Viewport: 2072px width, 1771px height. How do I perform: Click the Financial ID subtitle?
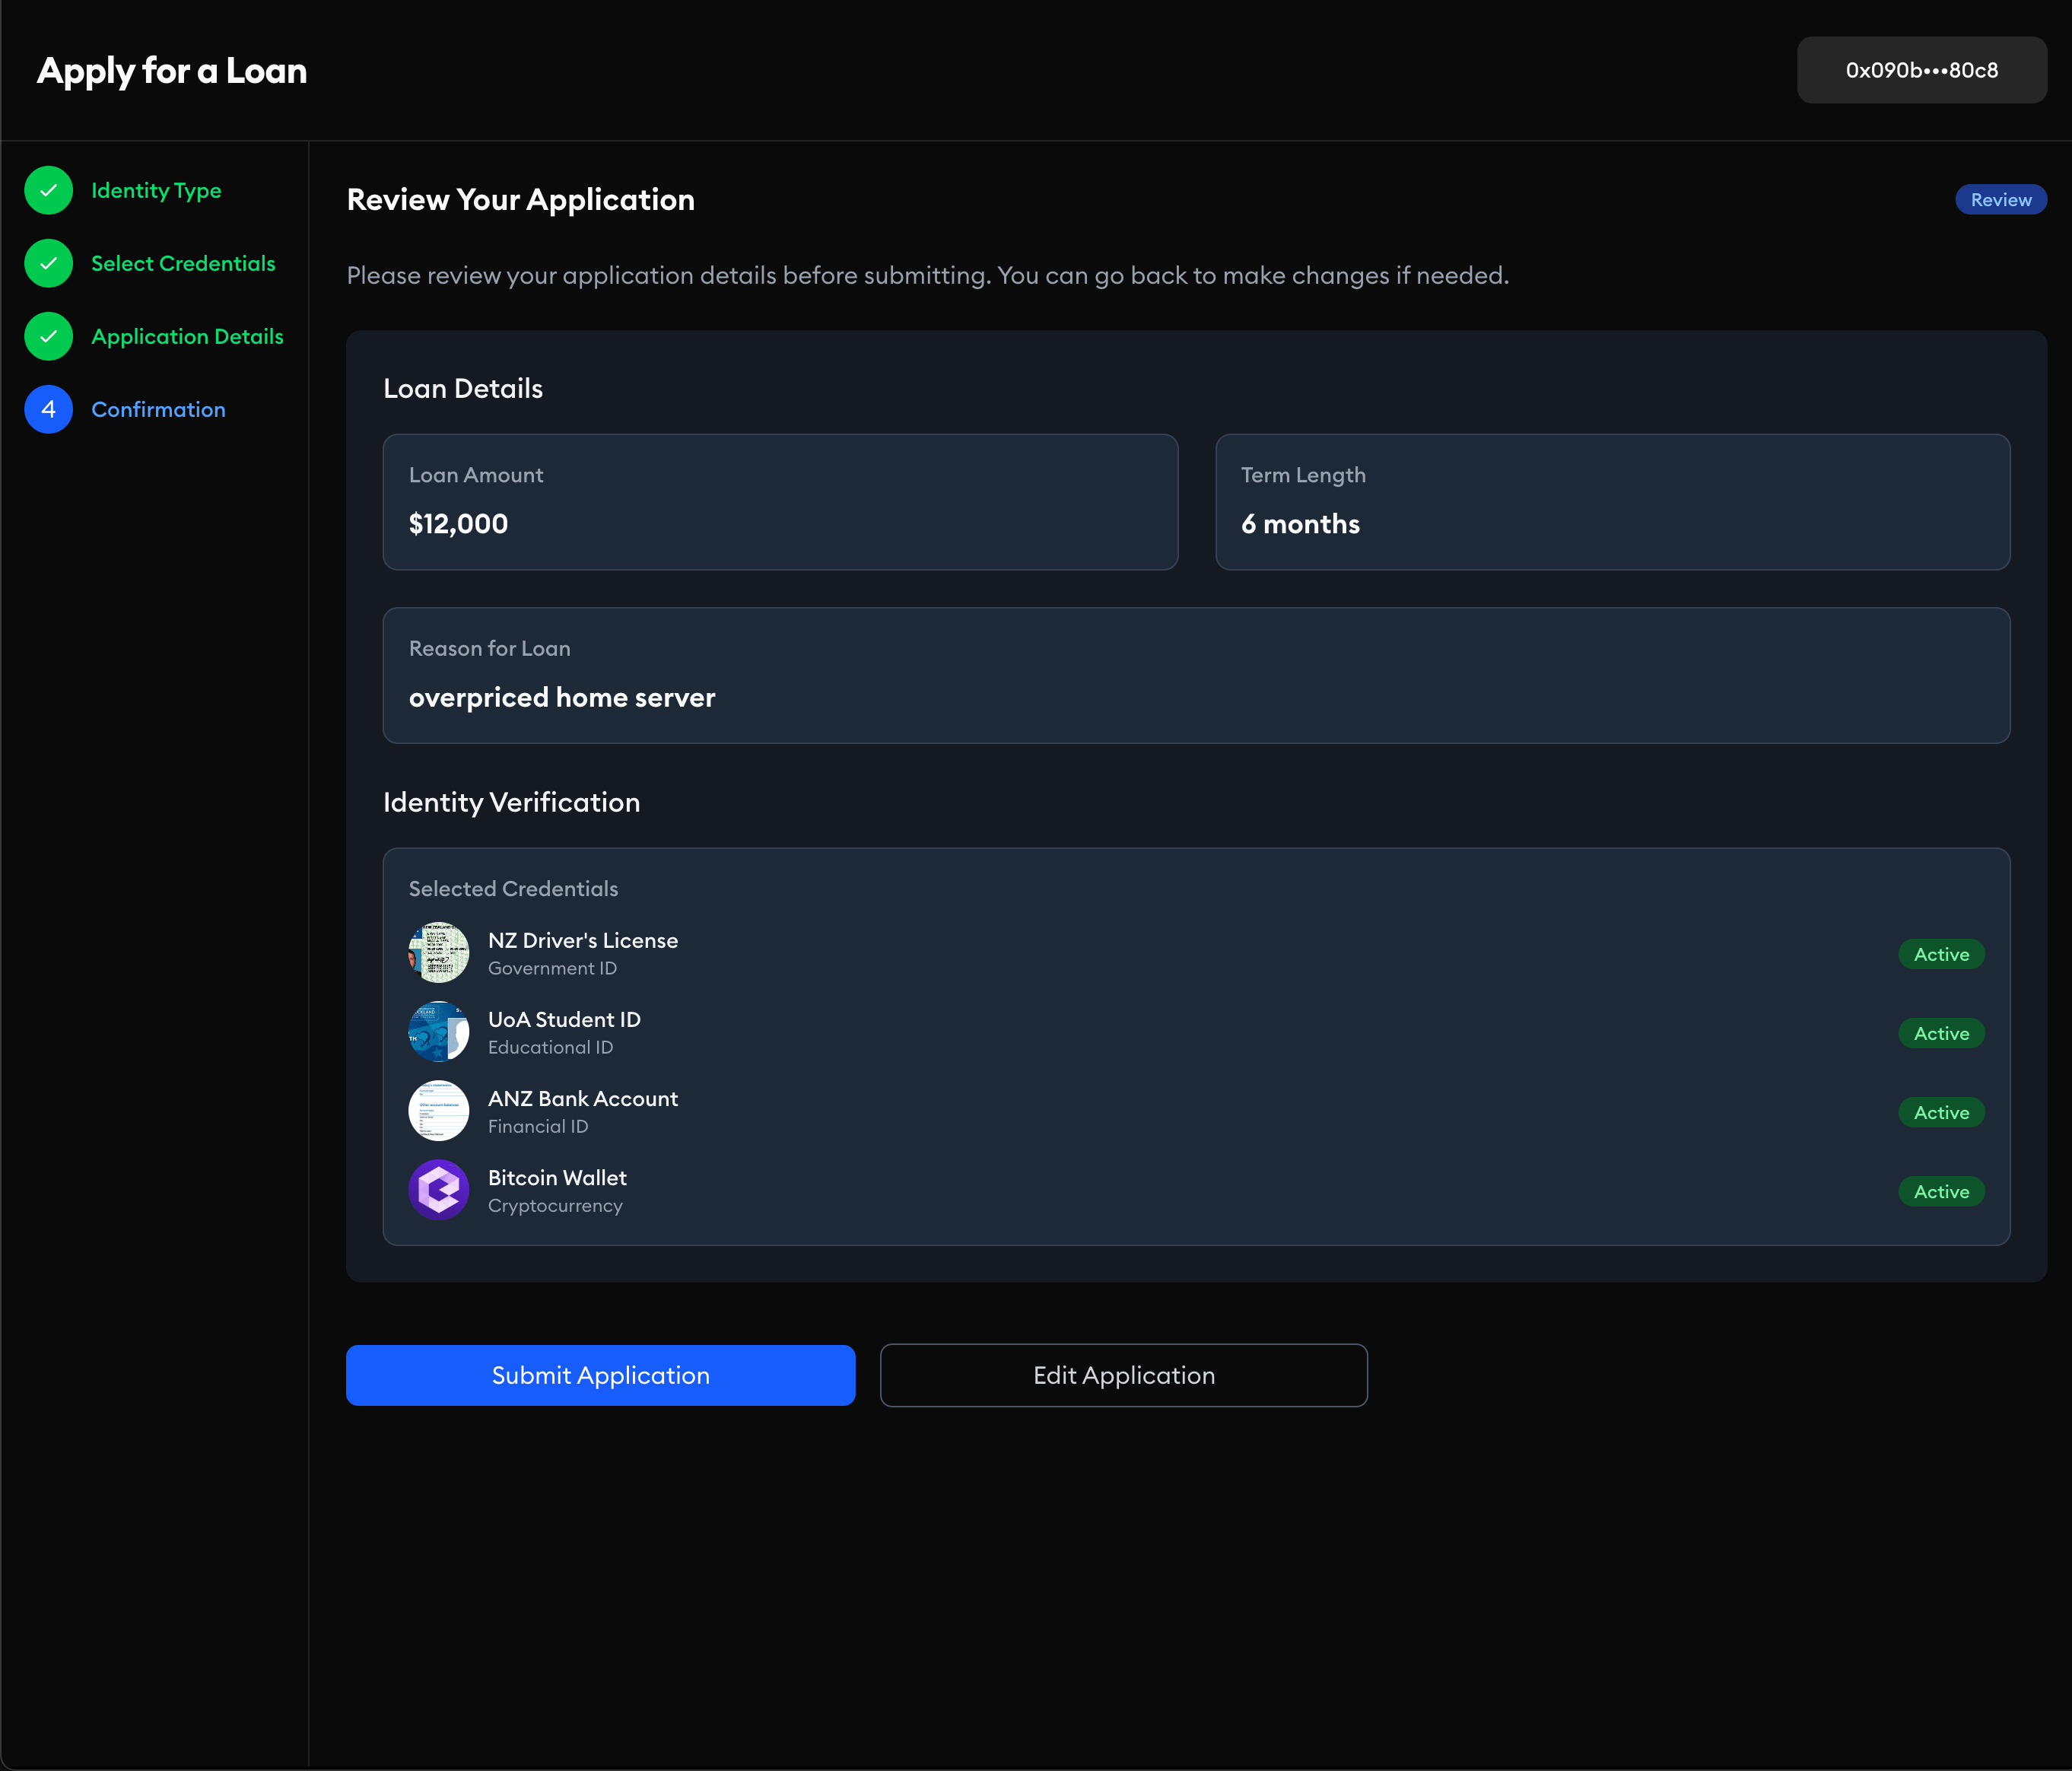click(538, 1126)
